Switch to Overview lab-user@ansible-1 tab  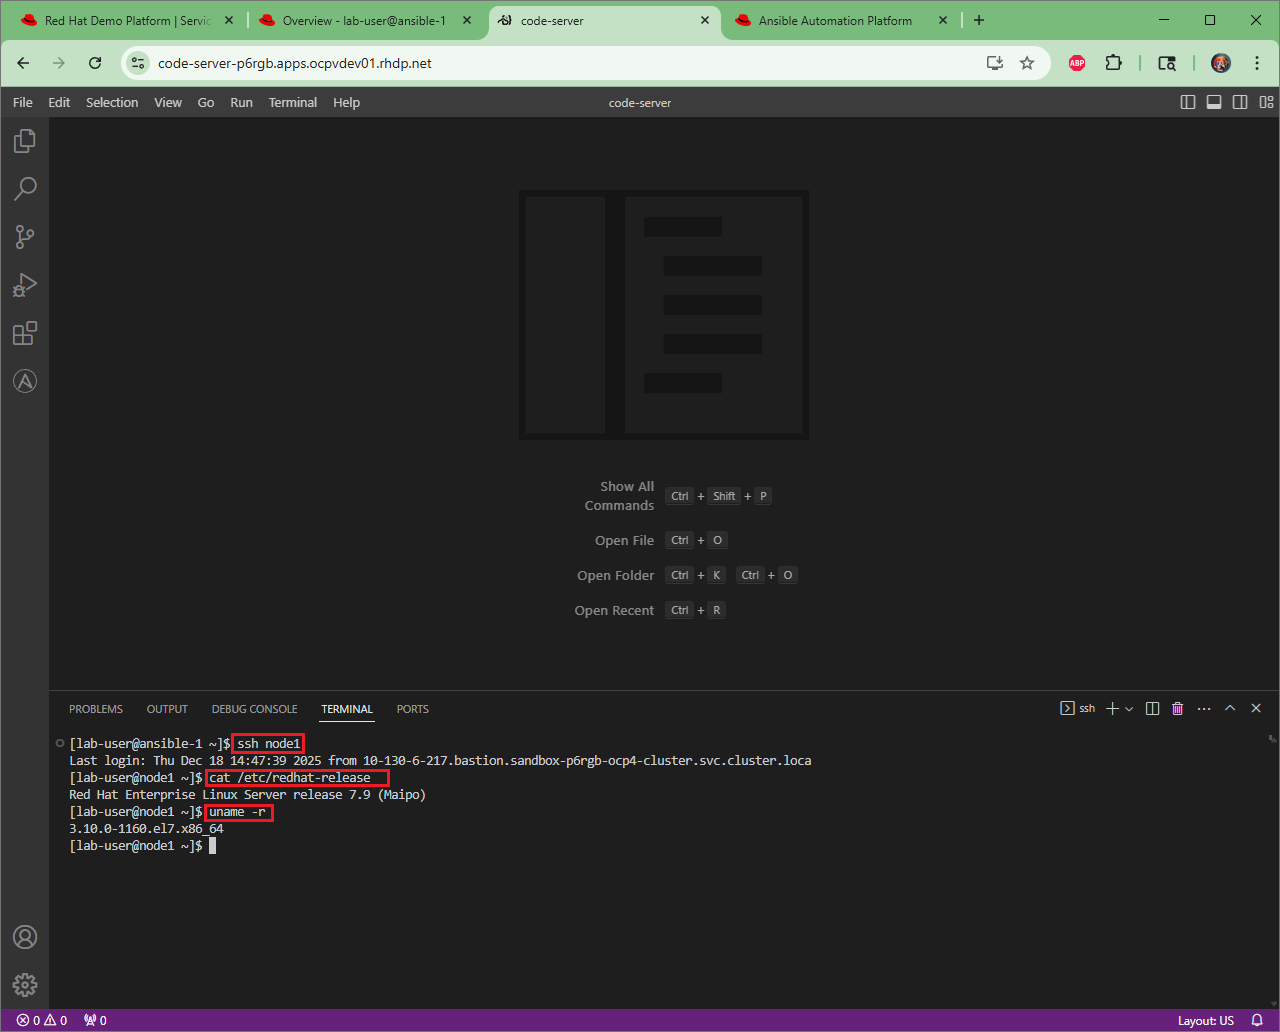tap(366, 20)
